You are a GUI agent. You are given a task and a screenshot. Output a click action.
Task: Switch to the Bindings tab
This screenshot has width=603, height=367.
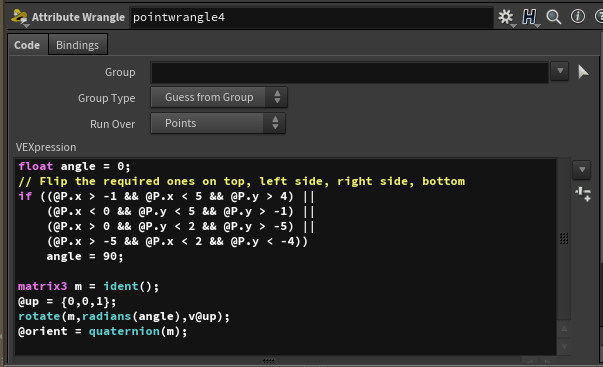point(78,45)
